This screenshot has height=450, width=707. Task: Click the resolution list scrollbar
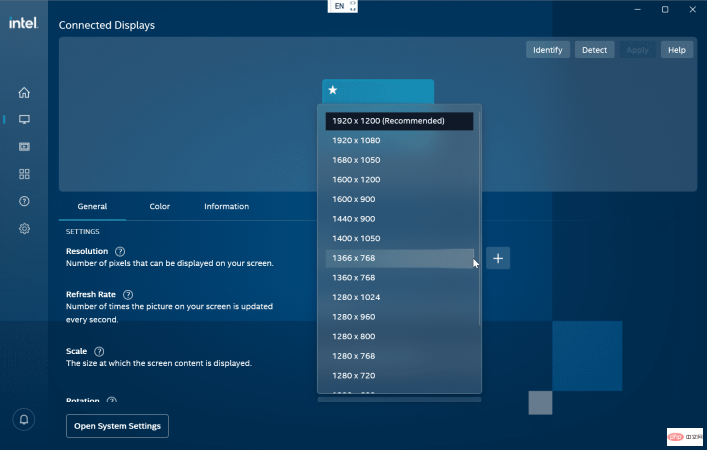479,218
